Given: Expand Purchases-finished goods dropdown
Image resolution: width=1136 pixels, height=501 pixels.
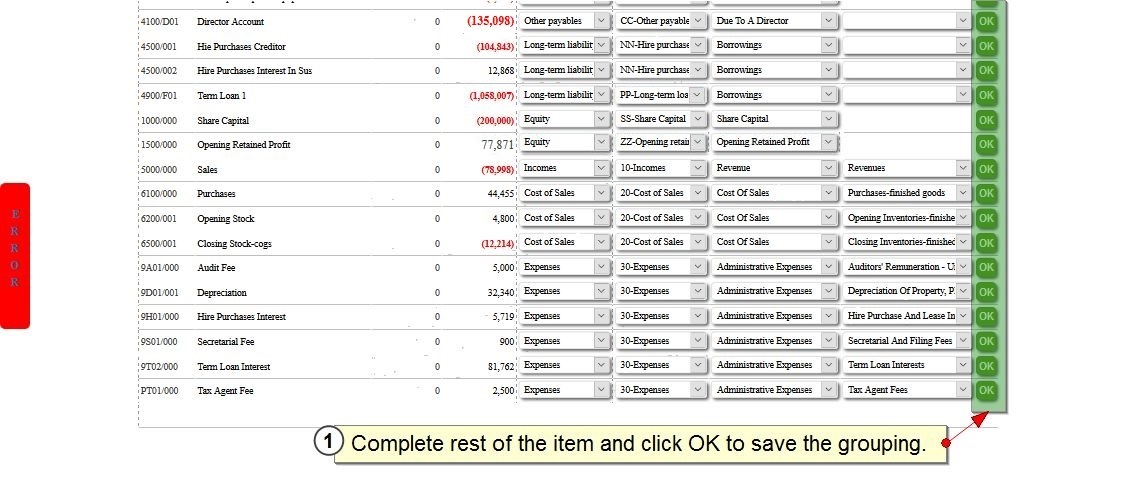Looking at the screenshot, I should coord(907,193).
